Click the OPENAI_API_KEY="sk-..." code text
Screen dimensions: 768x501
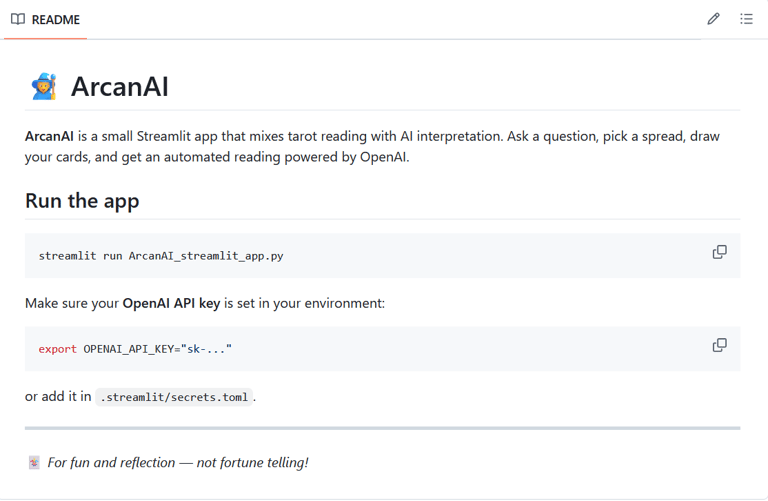click(157, 349)
